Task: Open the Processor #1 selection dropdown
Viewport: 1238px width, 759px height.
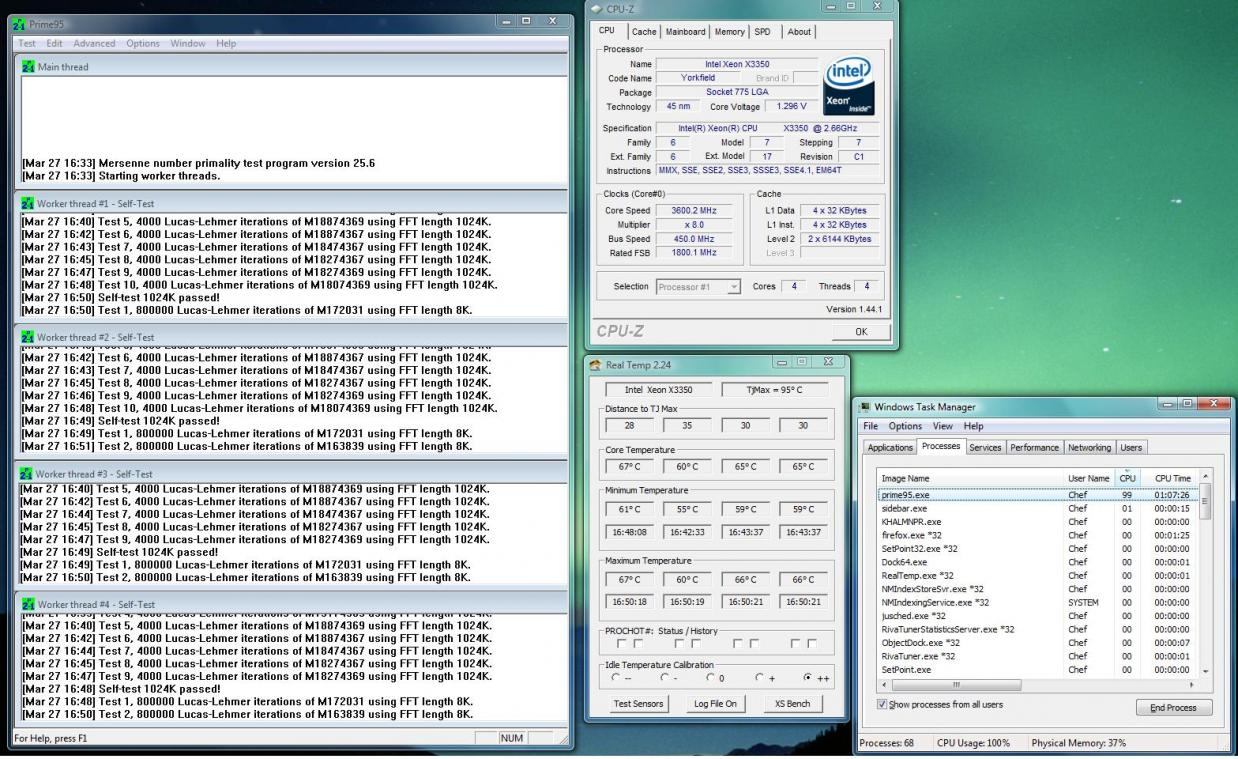Action: pos(698,287)
